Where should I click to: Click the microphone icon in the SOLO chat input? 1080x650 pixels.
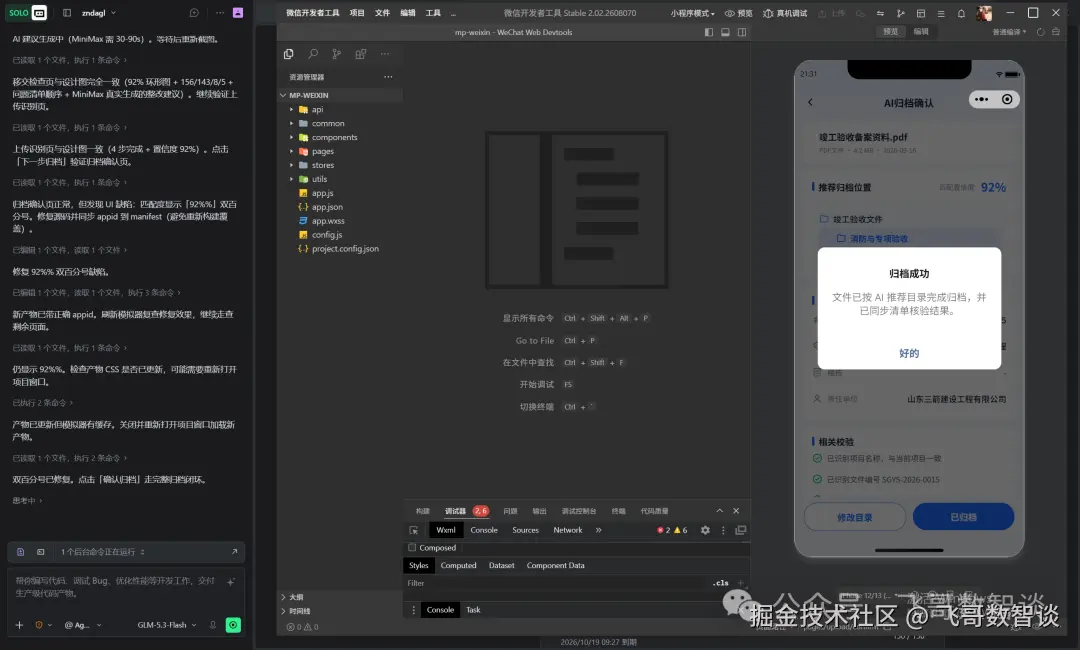213,625
